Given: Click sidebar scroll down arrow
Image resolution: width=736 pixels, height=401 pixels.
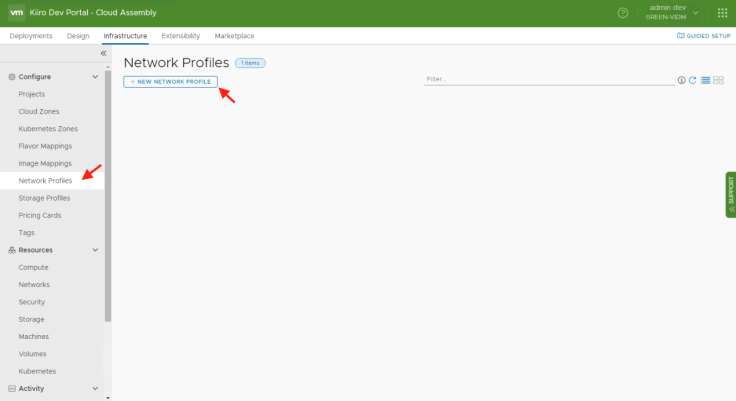Looking at the screenshot, I should [108, 398].
